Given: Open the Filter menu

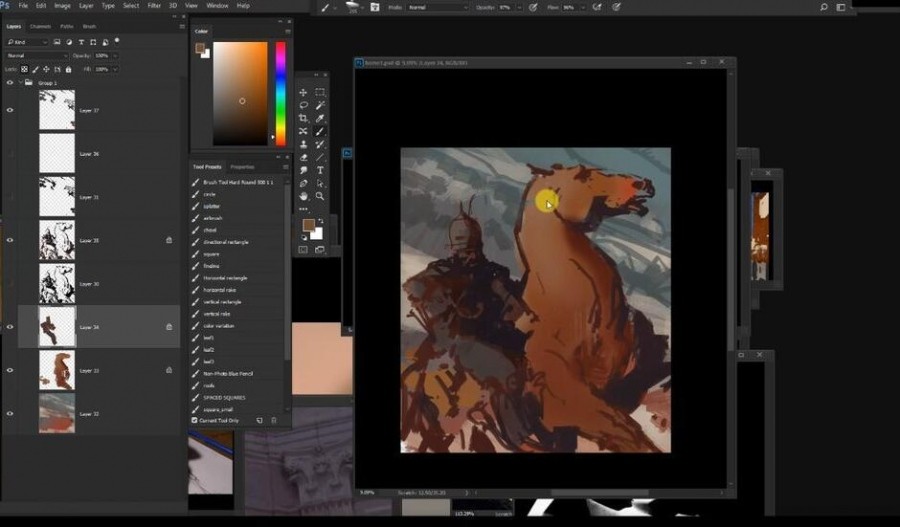Looking at the screenshot, I should coord(154,6).
